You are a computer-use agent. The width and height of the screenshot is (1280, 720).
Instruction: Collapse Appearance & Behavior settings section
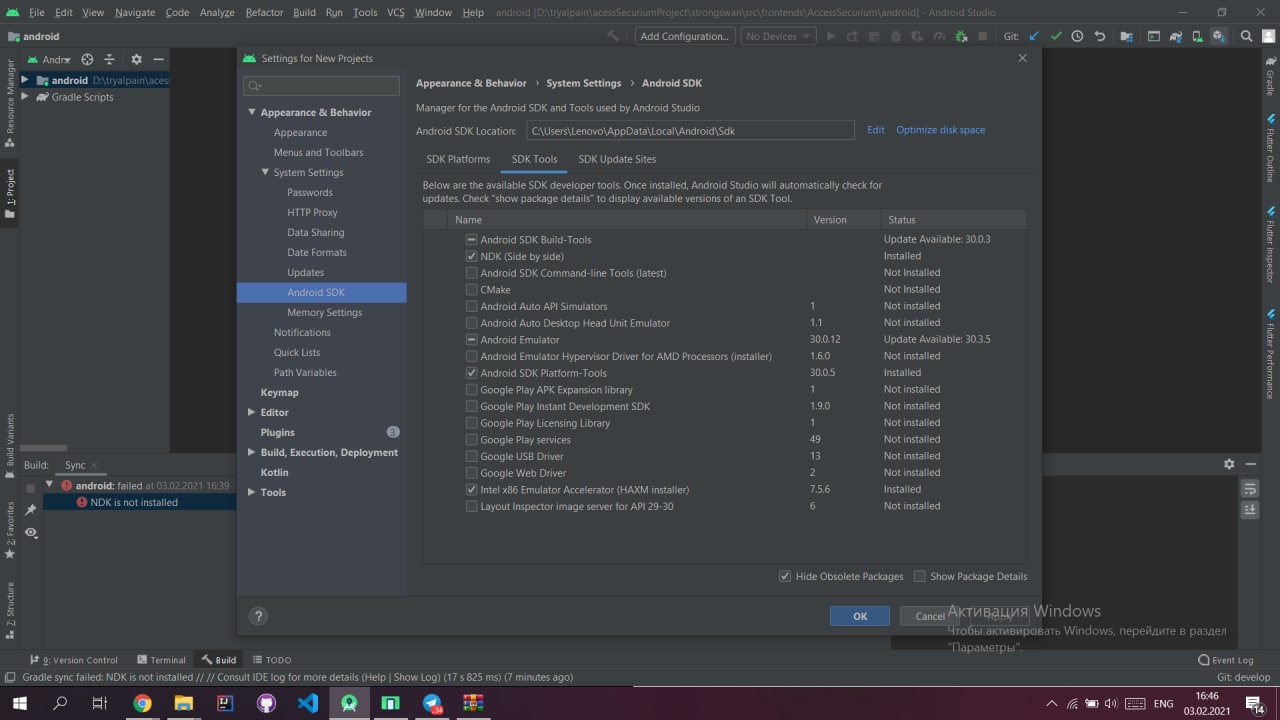(252, 112)
